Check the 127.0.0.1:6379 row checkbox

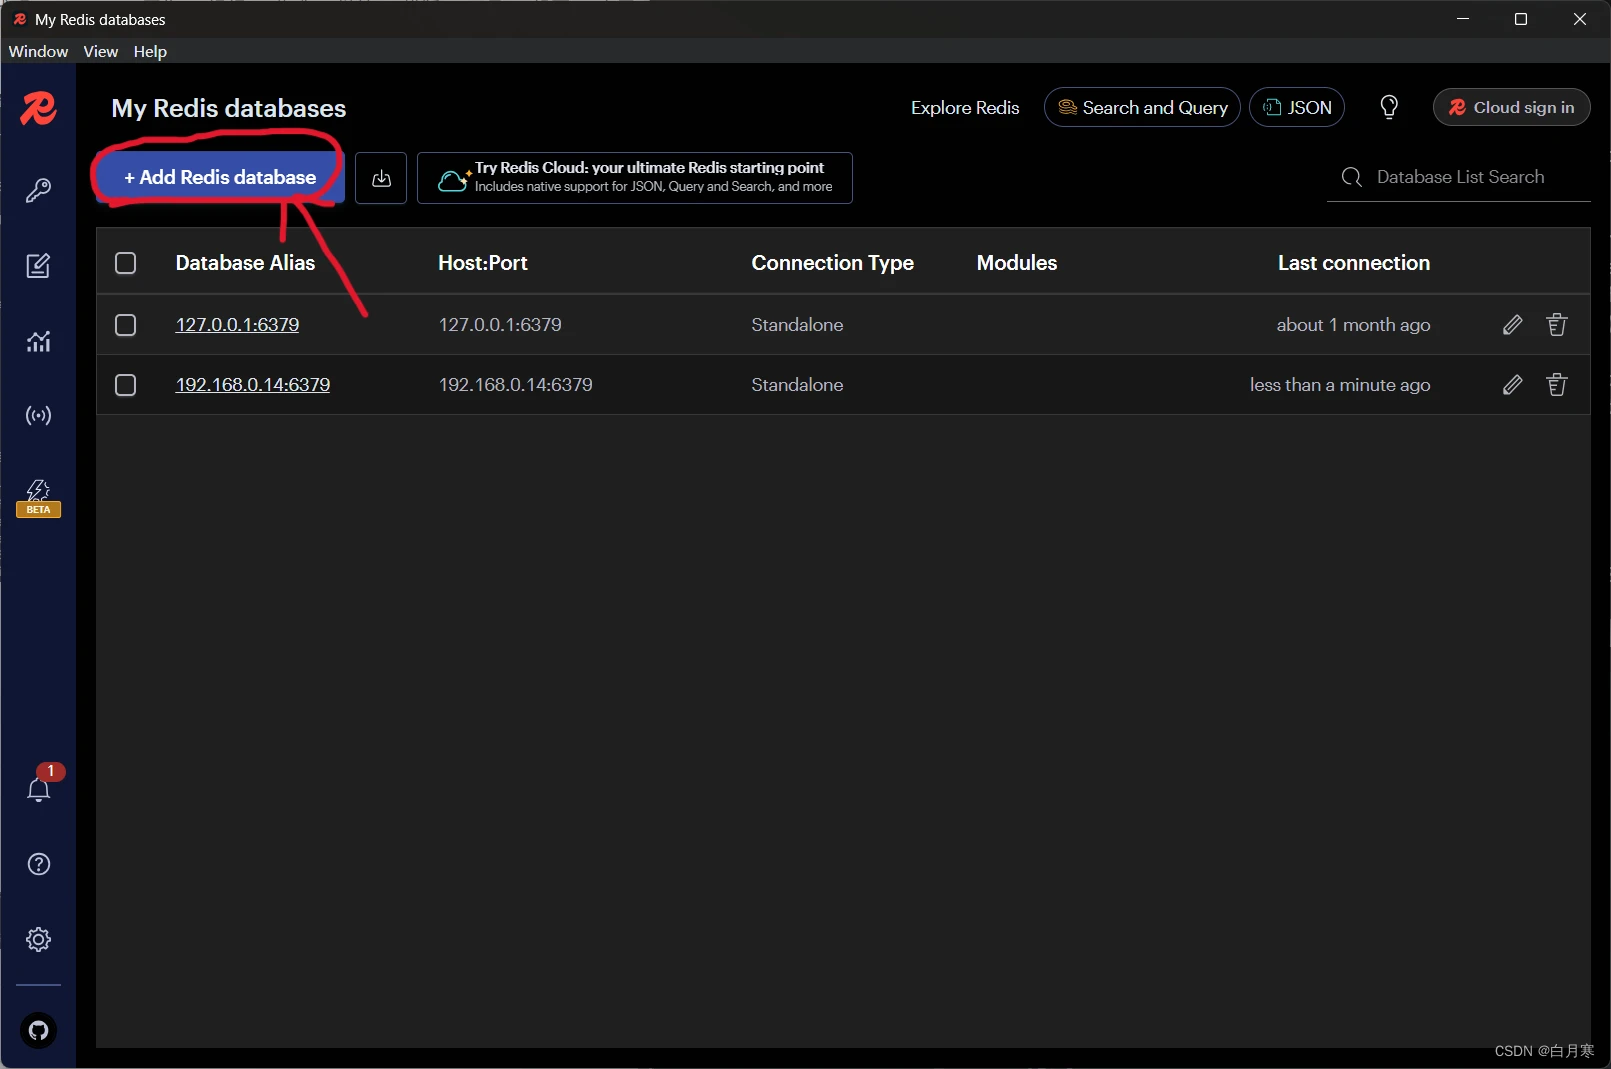(125, 325)
